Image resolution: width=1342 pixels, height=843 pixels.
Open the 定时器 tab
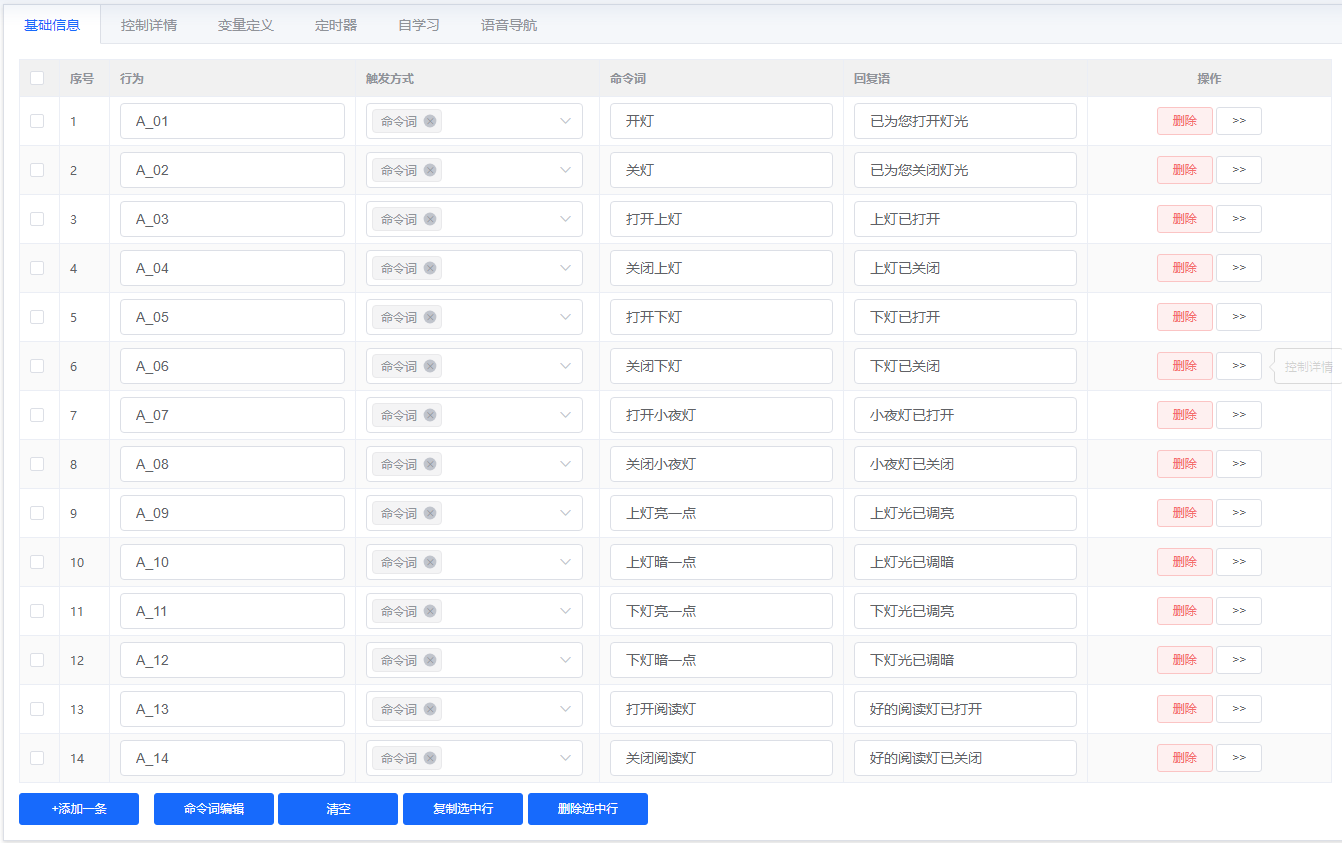pyautogui.click(x=336, y=25)
